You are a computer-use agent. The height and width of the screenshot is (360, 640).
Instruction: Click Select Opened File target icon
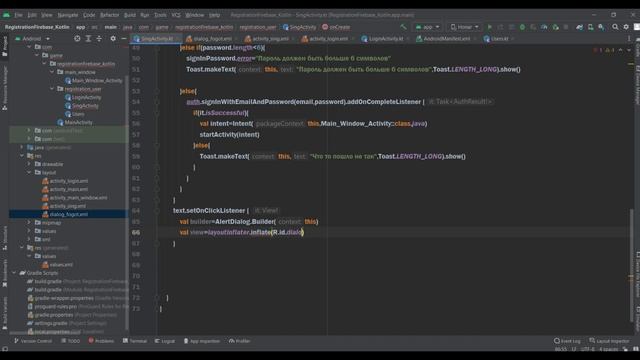click(x=77, y=38)
